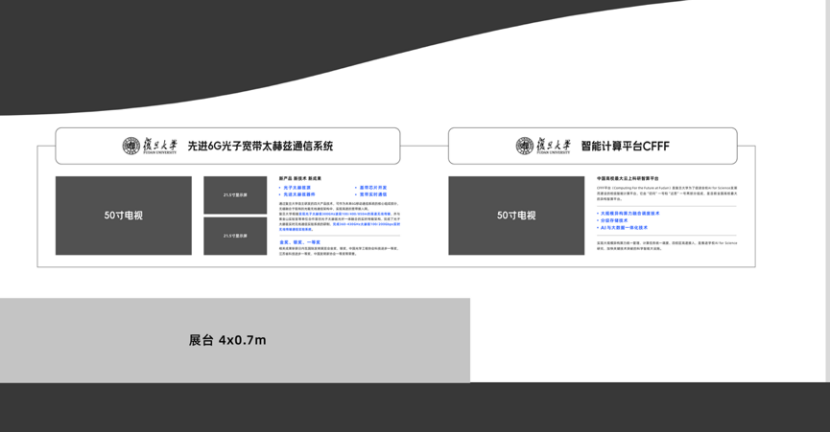Click the bullet '分级存储技术'
The height and width of the screenshot is (432, 830).
pos(612,220)
